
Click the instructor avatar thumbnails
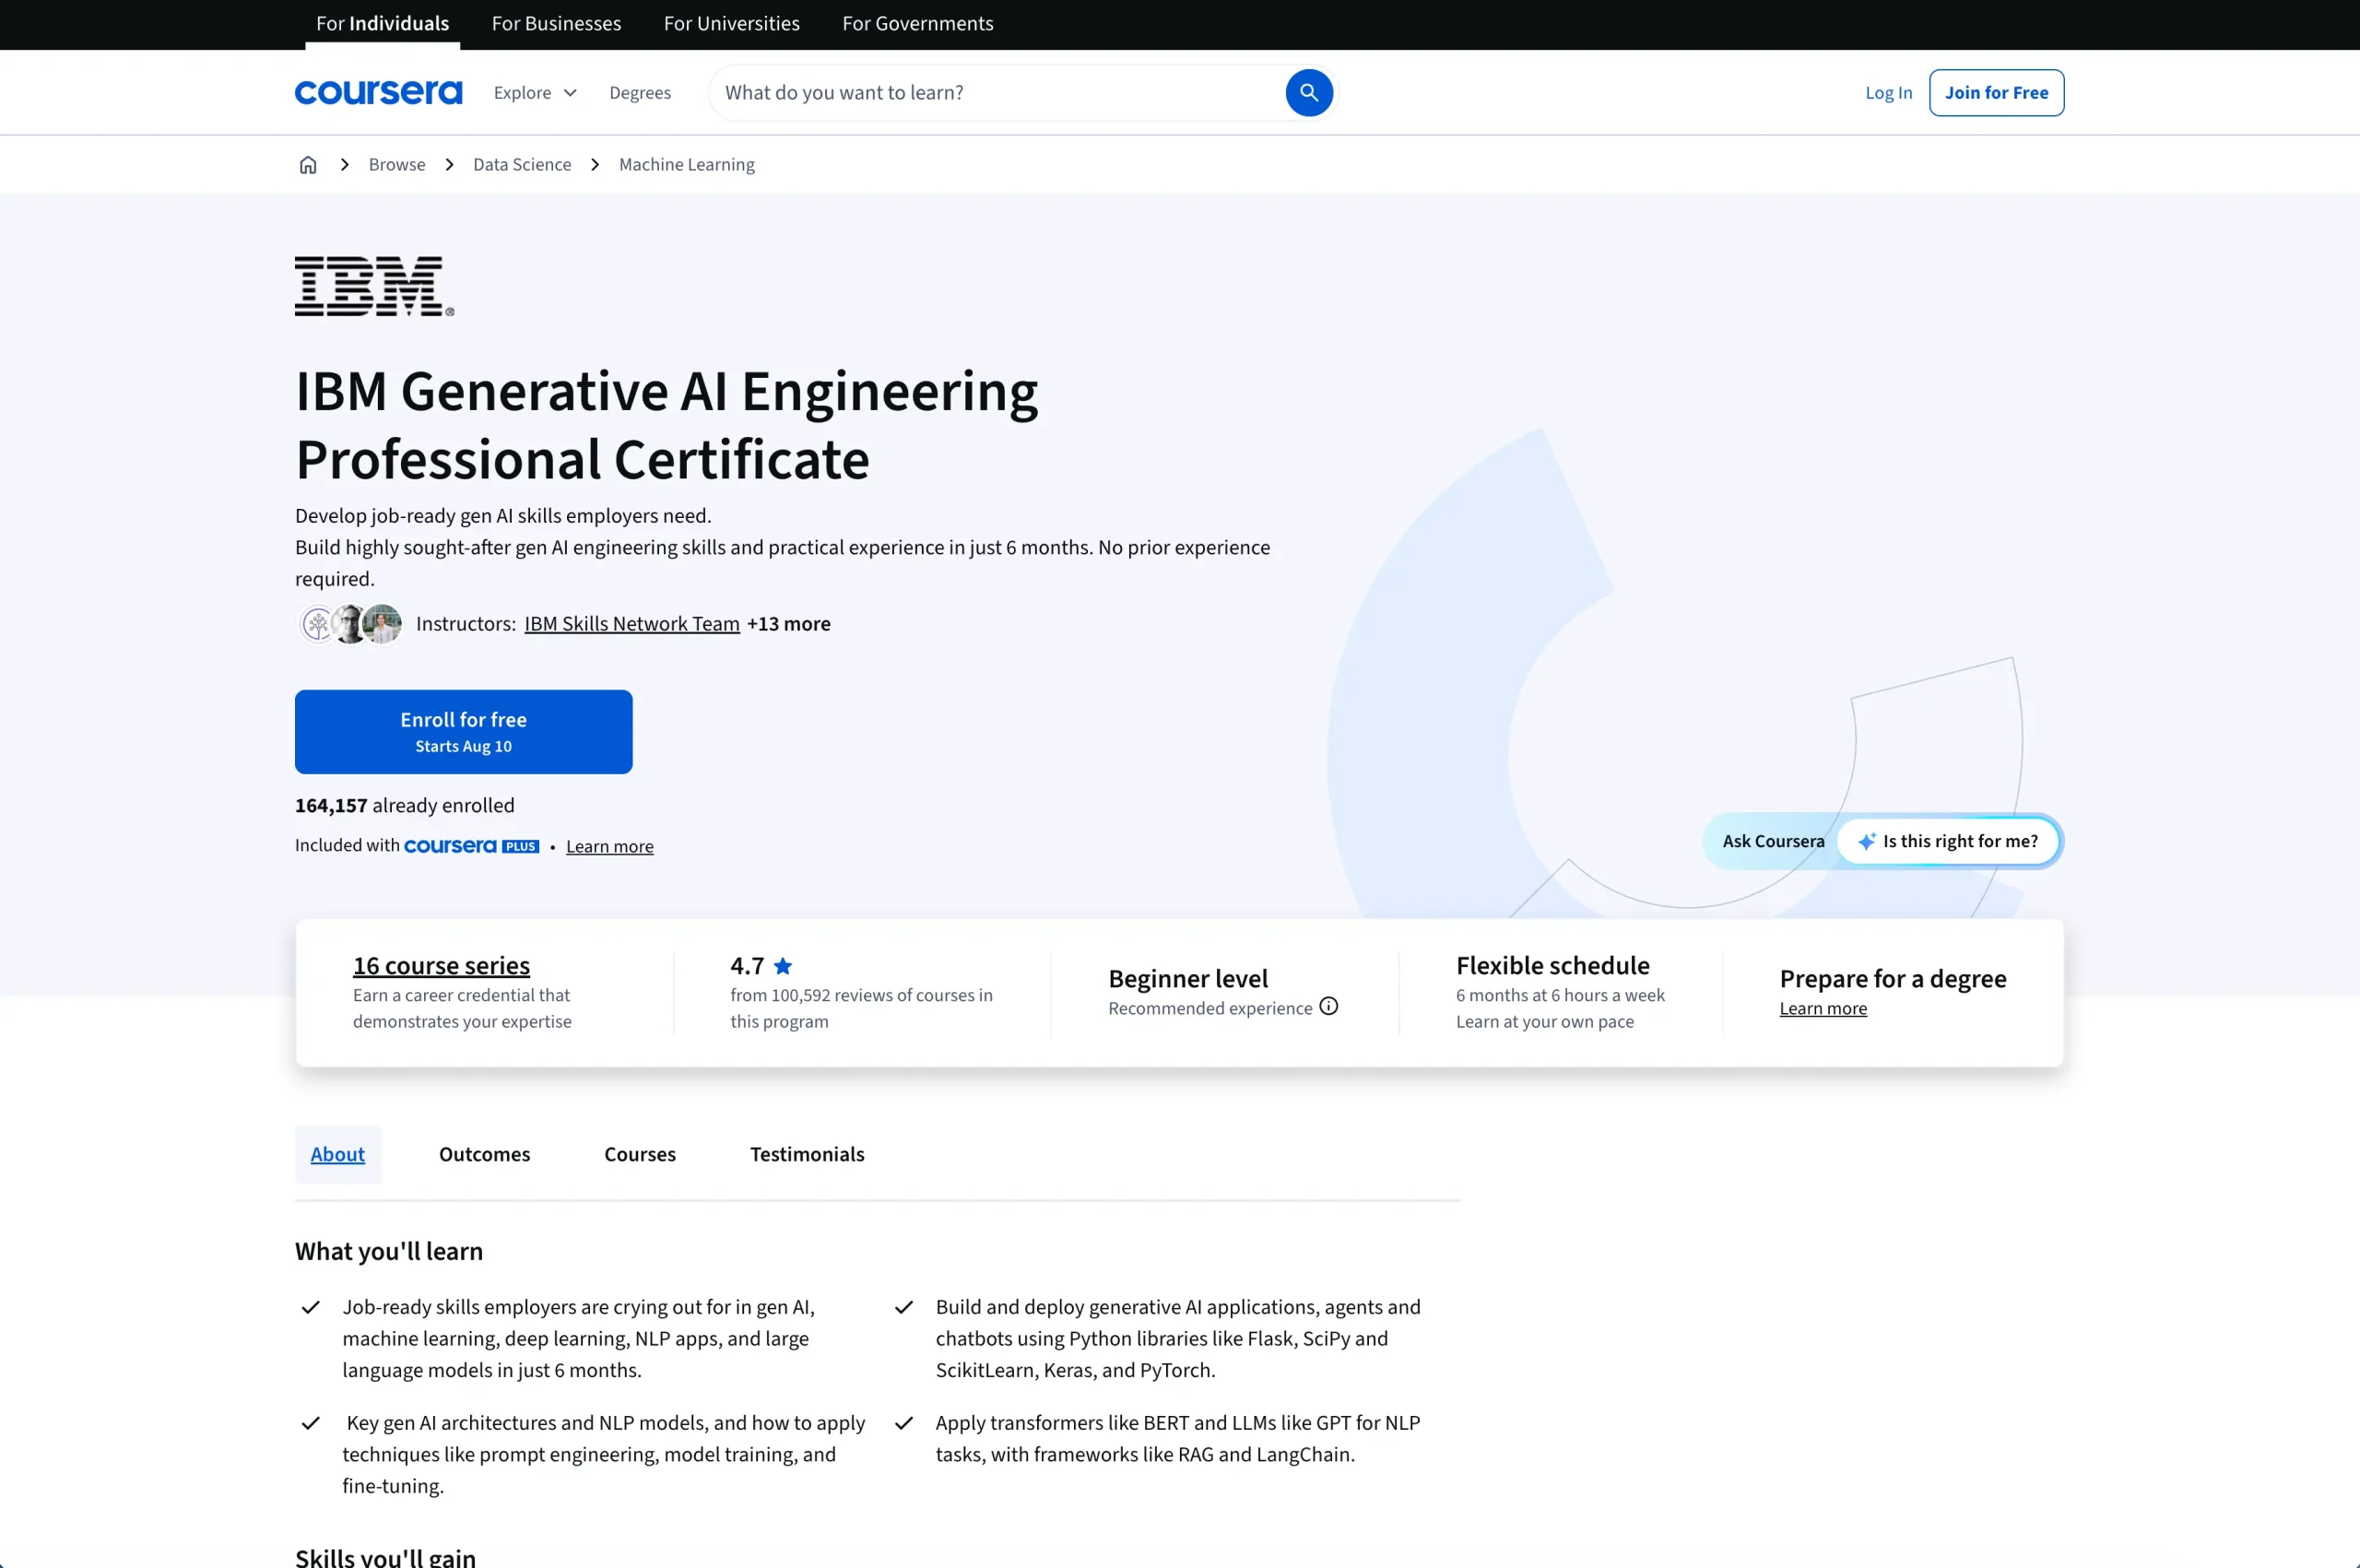point(351,624)
